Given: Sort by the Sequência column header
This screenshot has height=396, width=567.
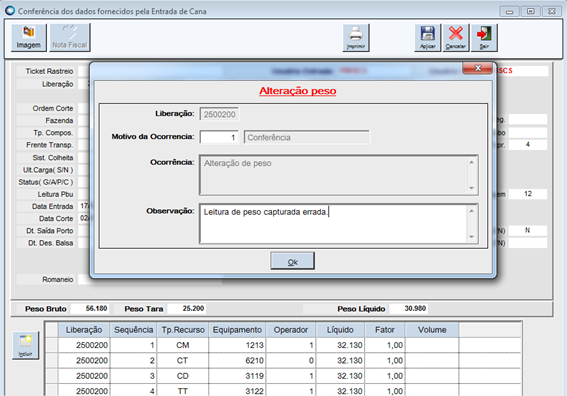Looking at the screenshot, I should tap(133, 330).
